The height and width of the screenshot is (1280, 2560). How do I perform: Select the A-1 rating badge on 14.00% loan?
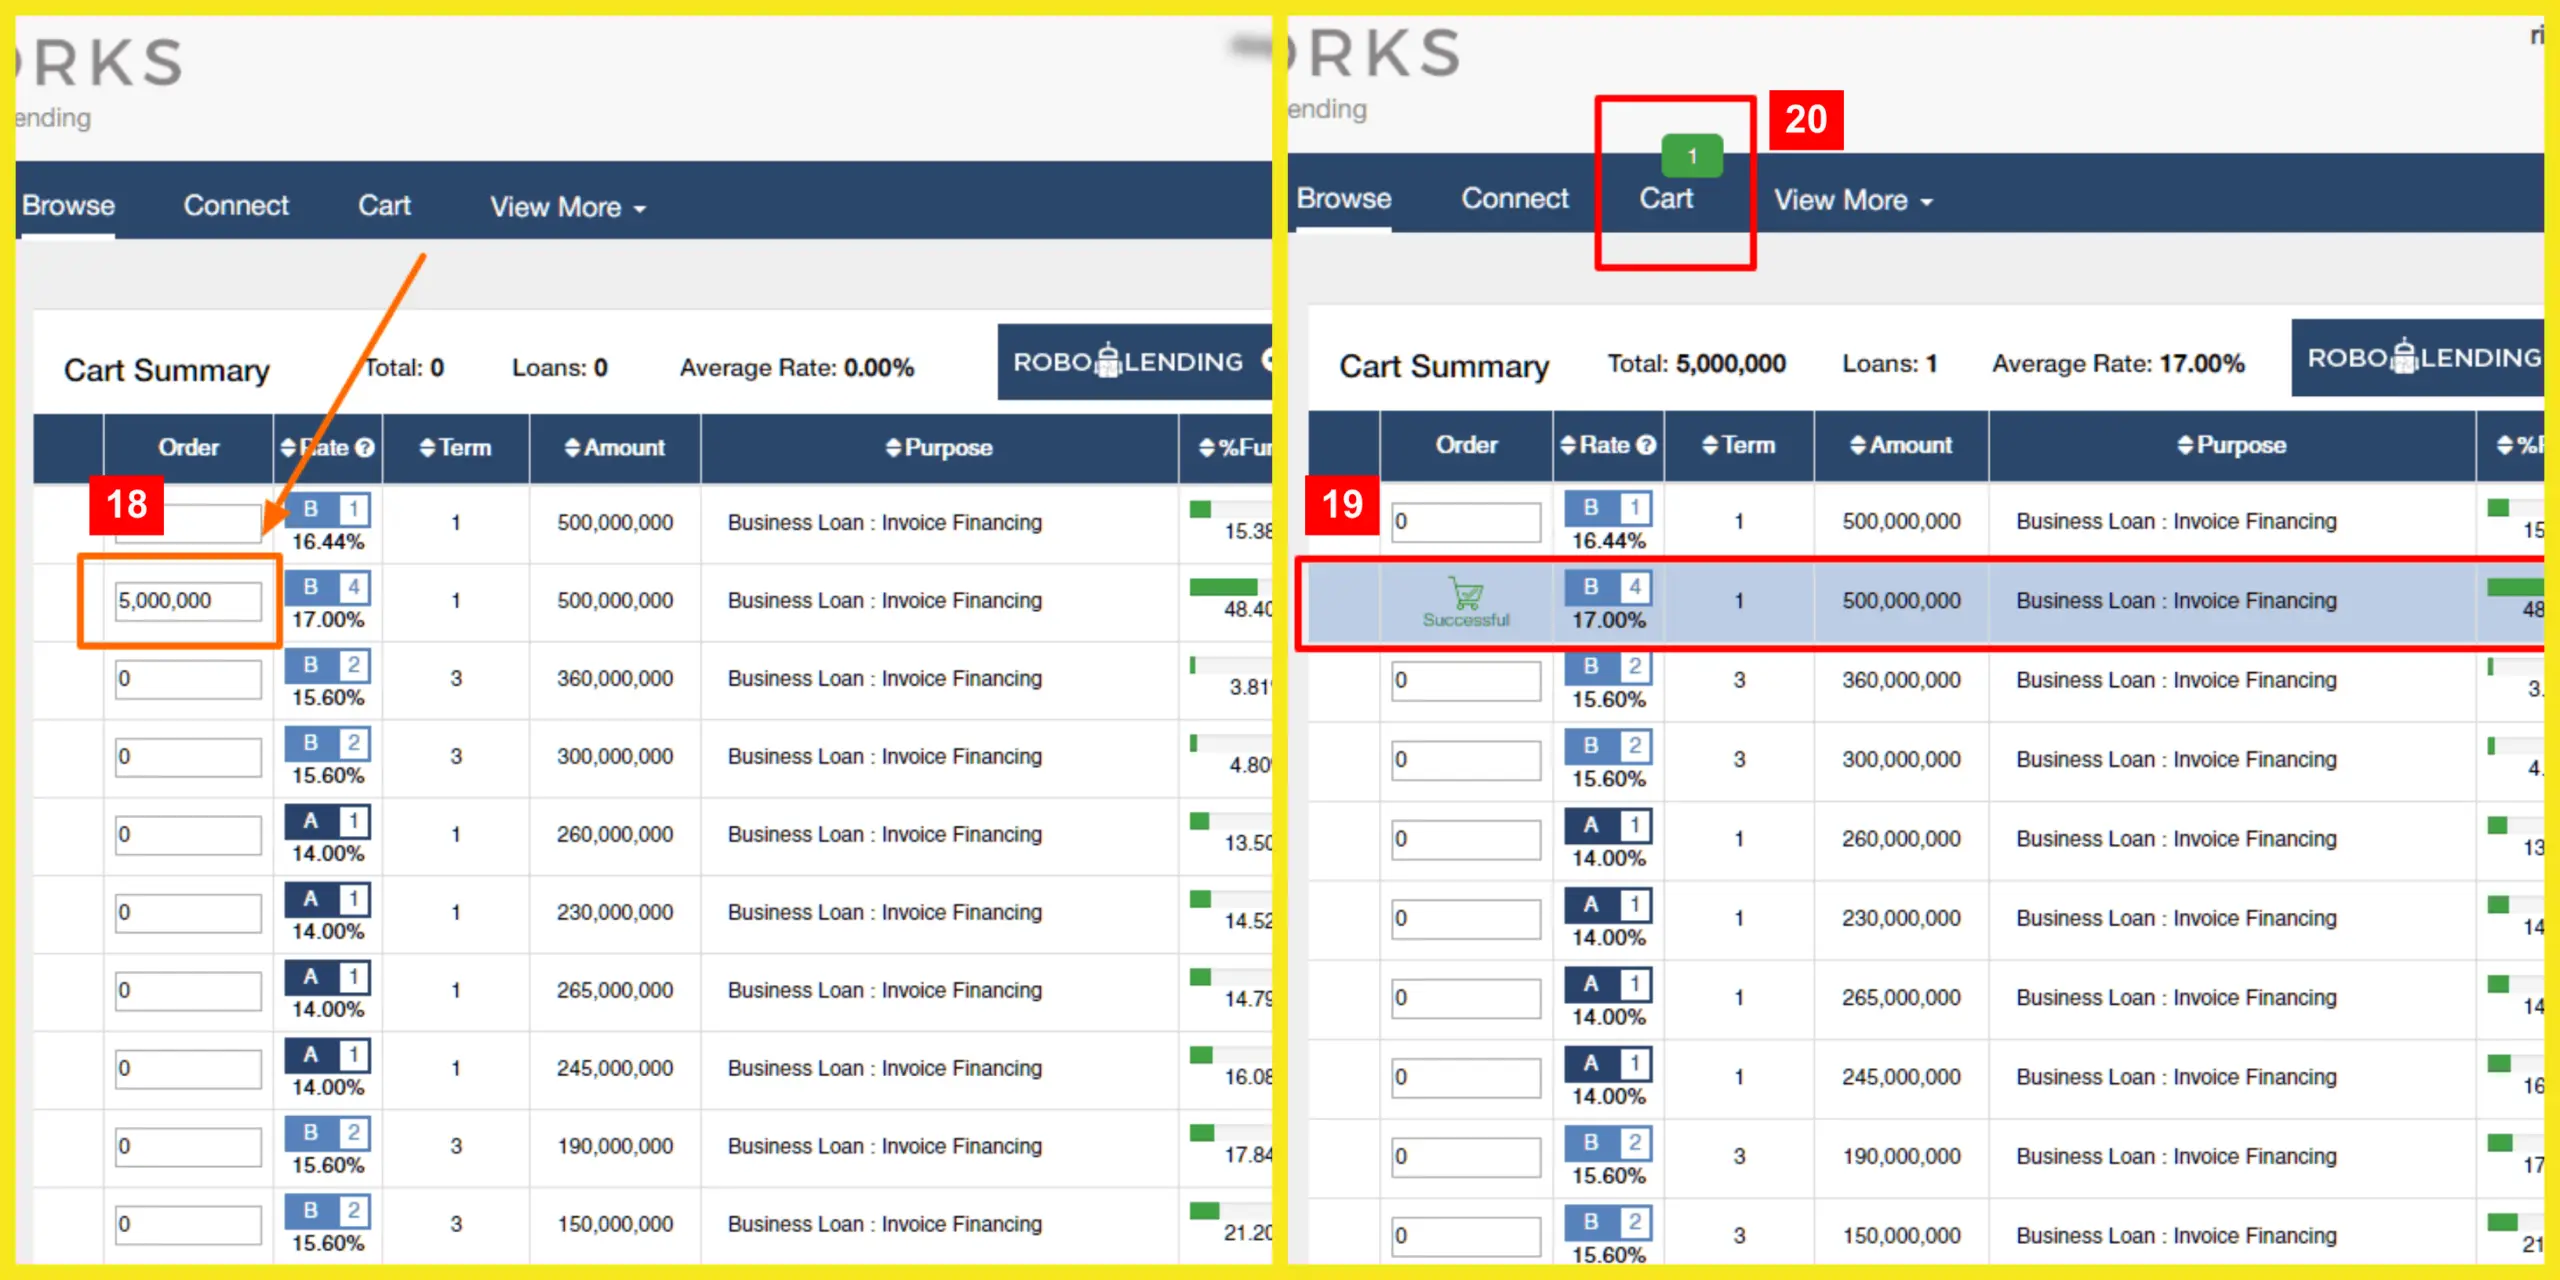tap(328, 822)
